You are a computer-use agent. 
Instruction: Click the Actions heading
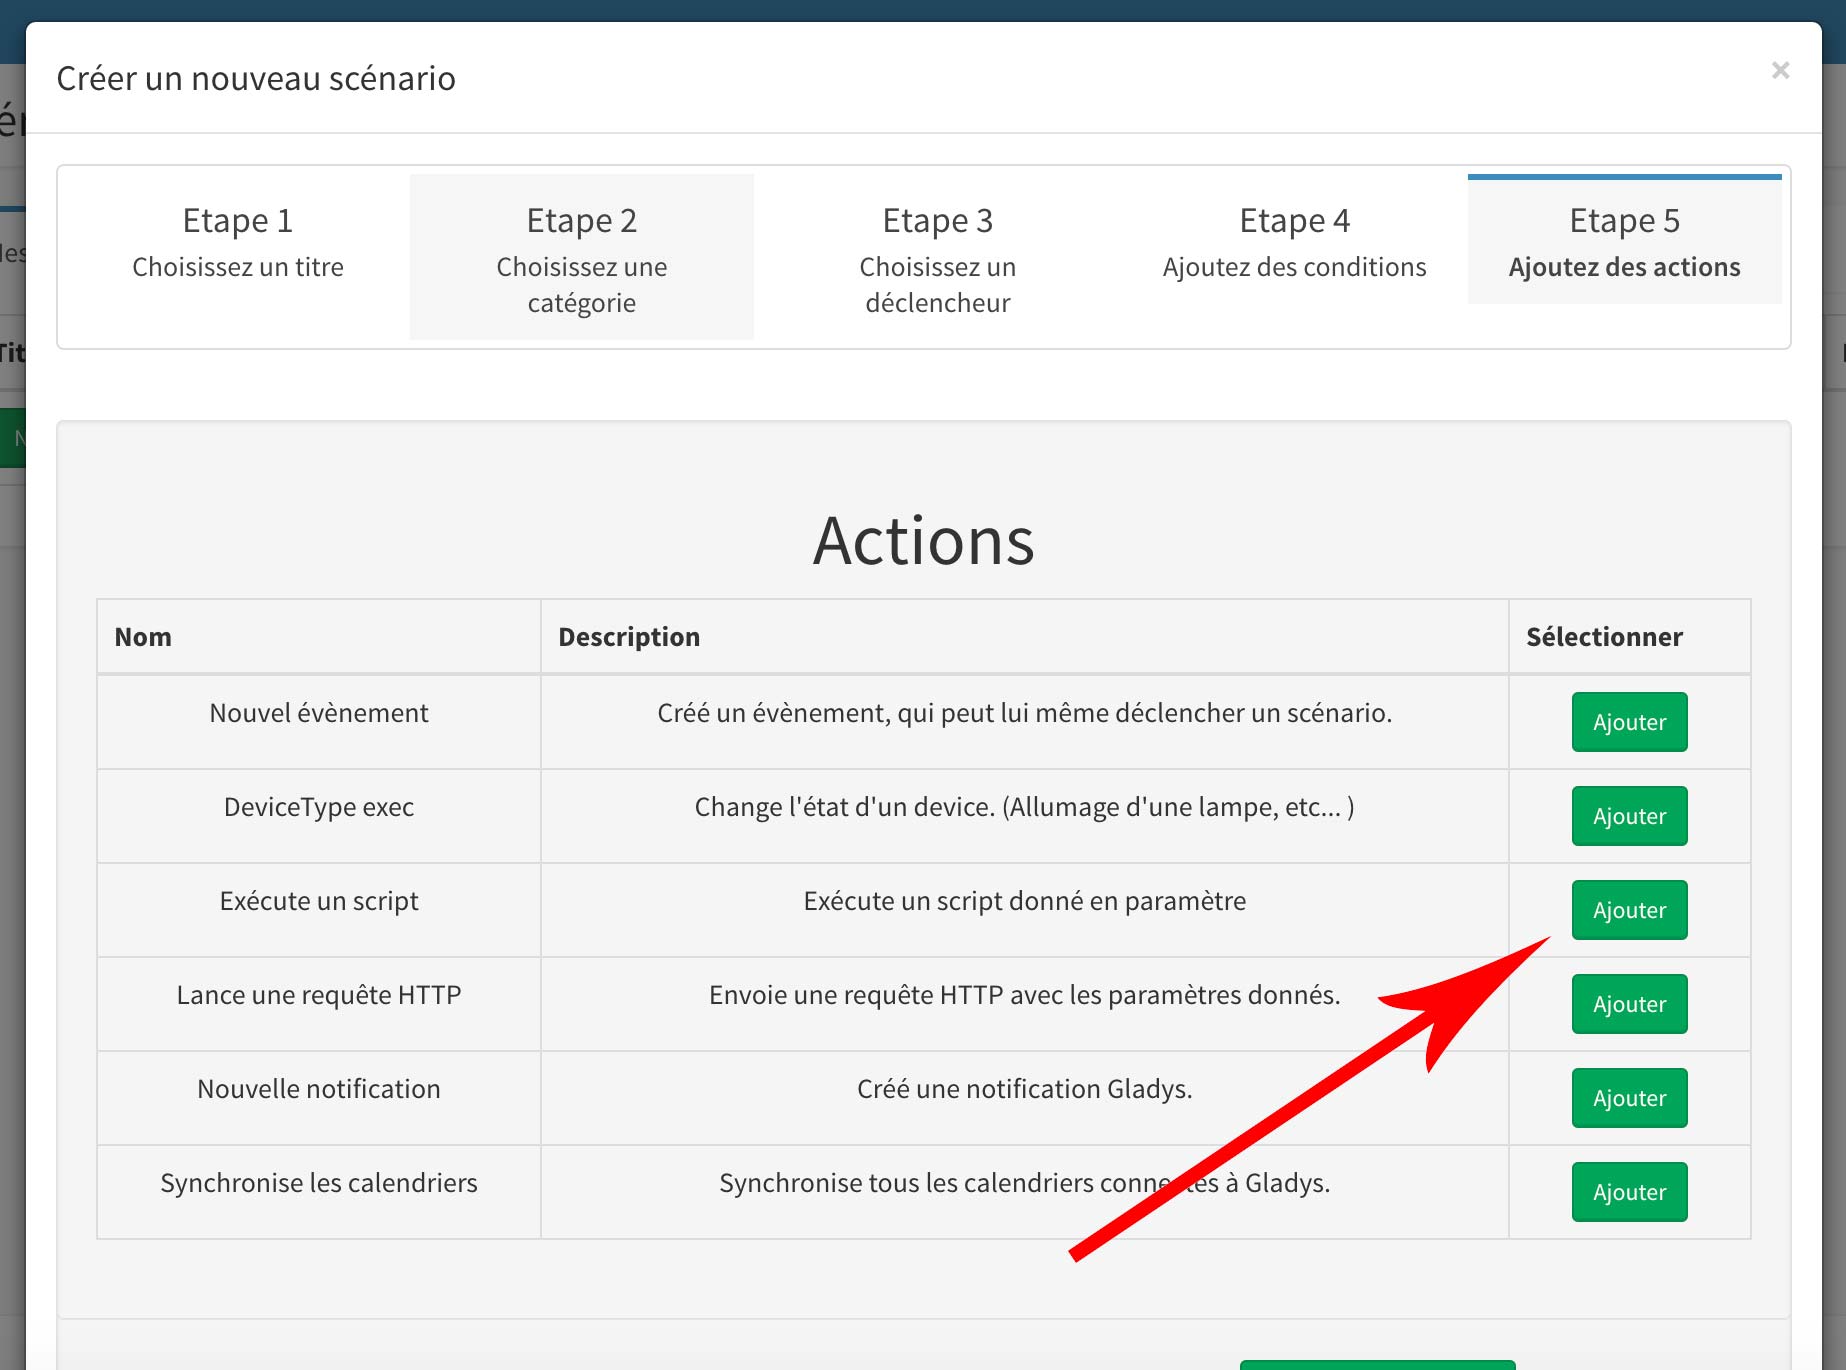coord(923,541)
